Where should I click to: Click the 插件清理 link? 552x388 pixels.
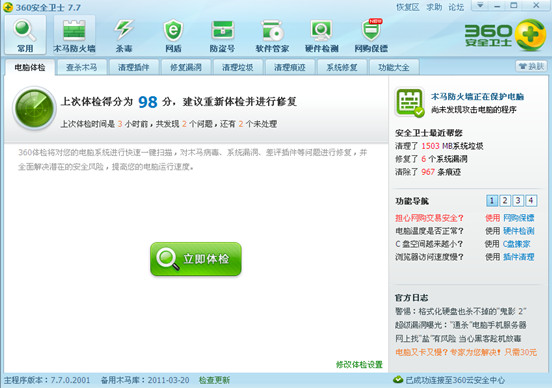519,257
